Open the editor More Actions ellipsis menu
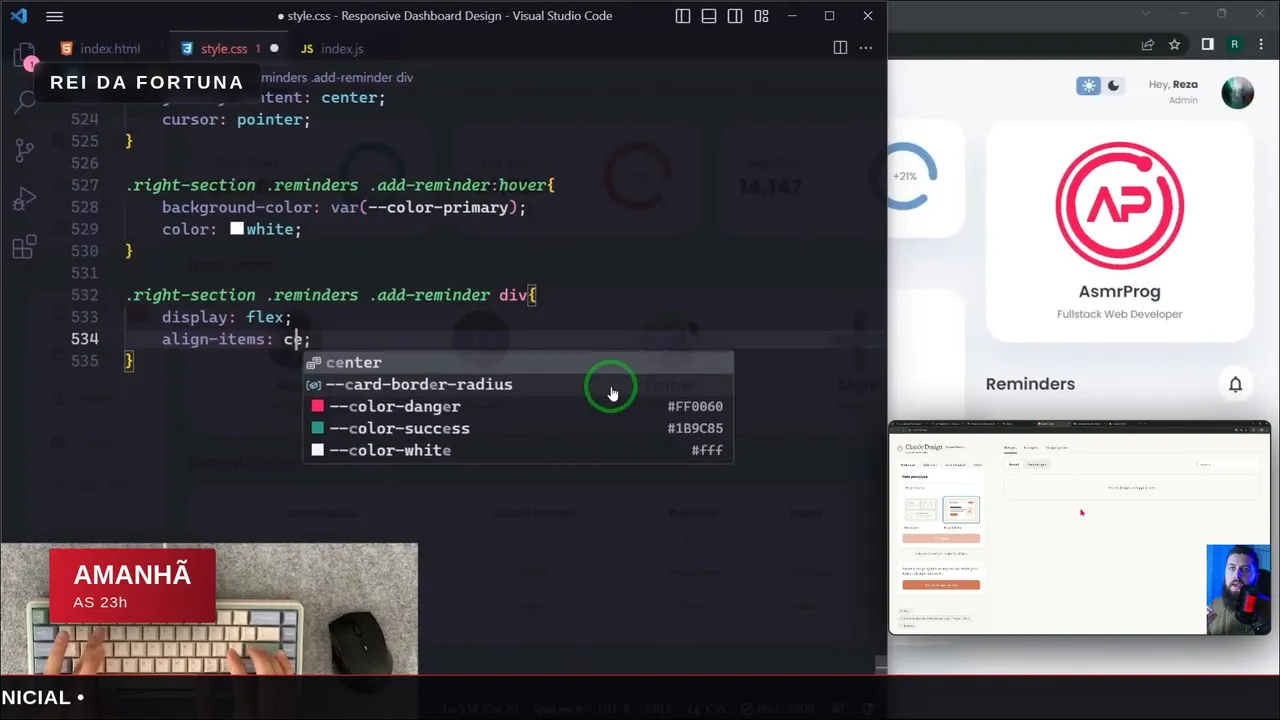Screen dimensions: 1280x720 pos(866,48)
